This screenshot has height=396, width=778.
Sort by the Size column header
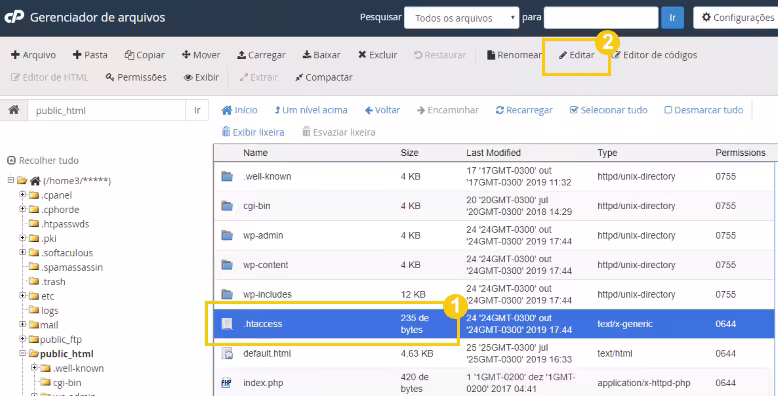click(x=409, y=153)
